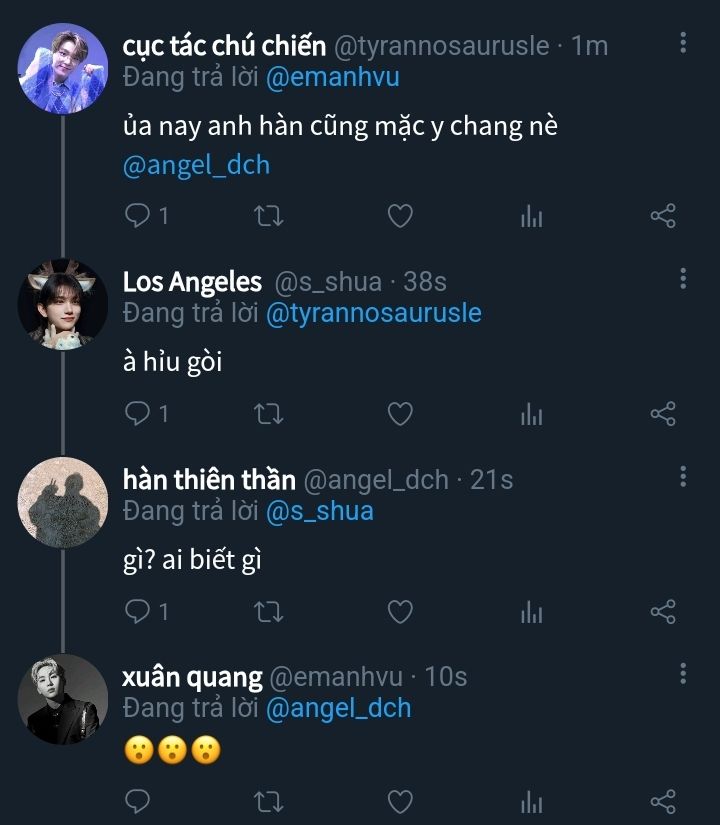
Task: Like the "à hỉu gòi" tweet
Action: pos(400,414)
